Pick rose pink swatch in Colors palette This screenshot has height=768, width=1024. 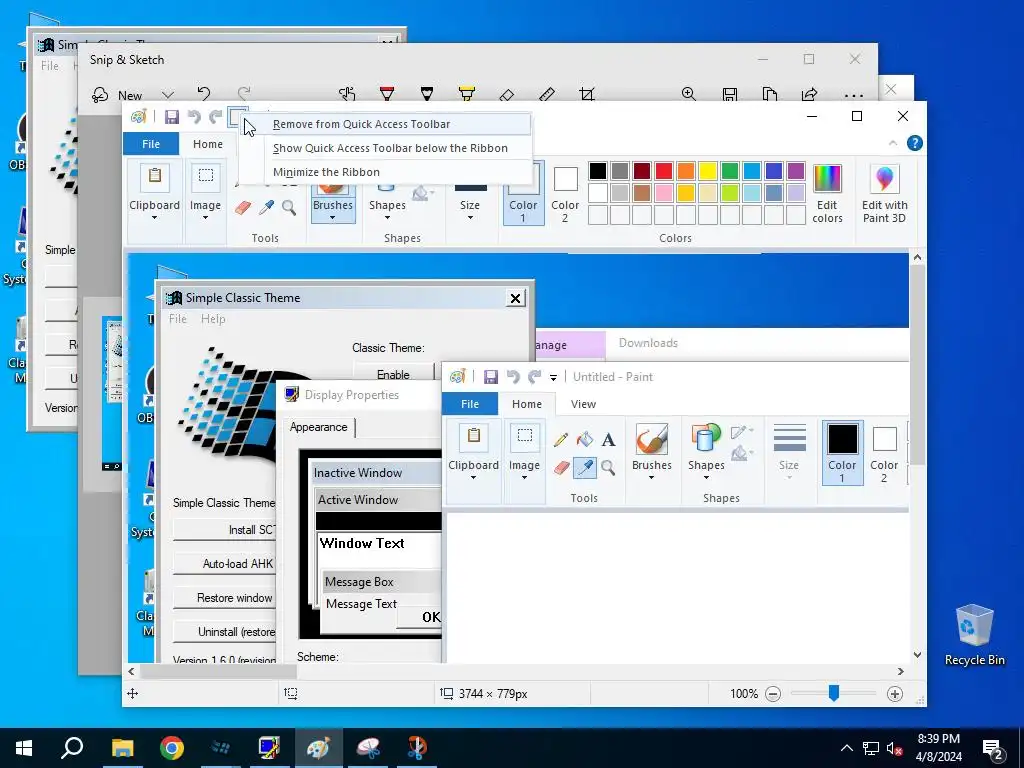[x=664, y=193]
